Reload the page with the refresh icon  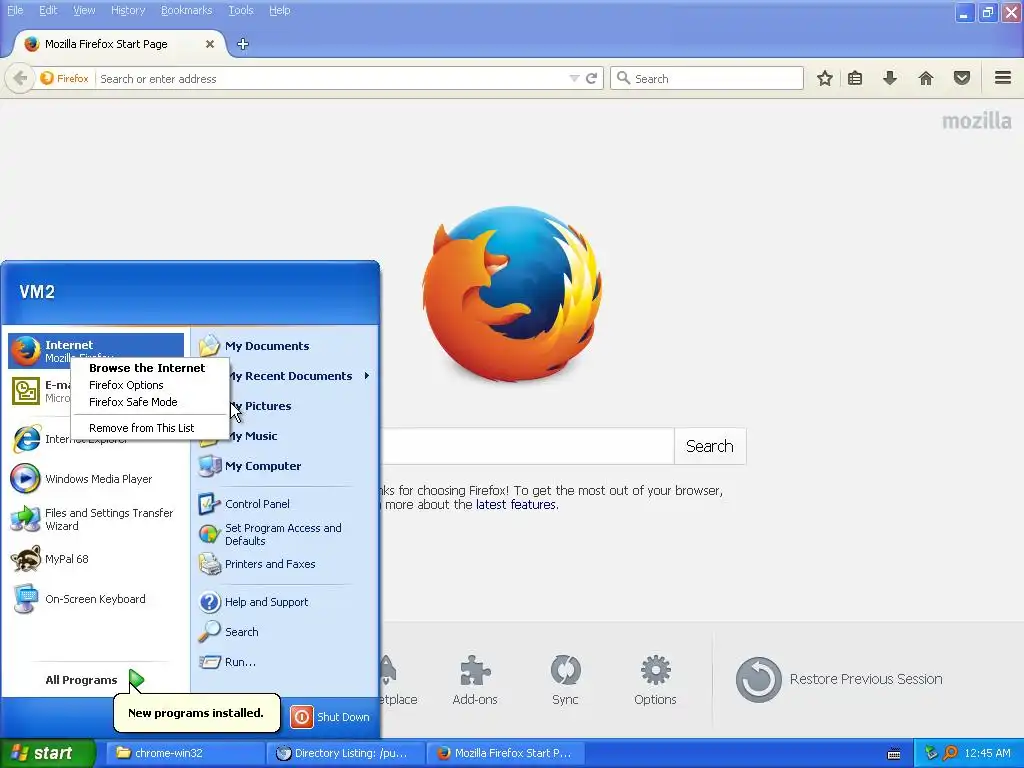click(x=592, y=78)
